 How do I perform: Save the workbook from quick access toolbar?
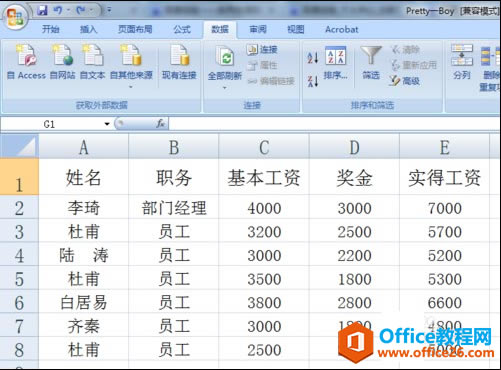(x=42, y=11)
